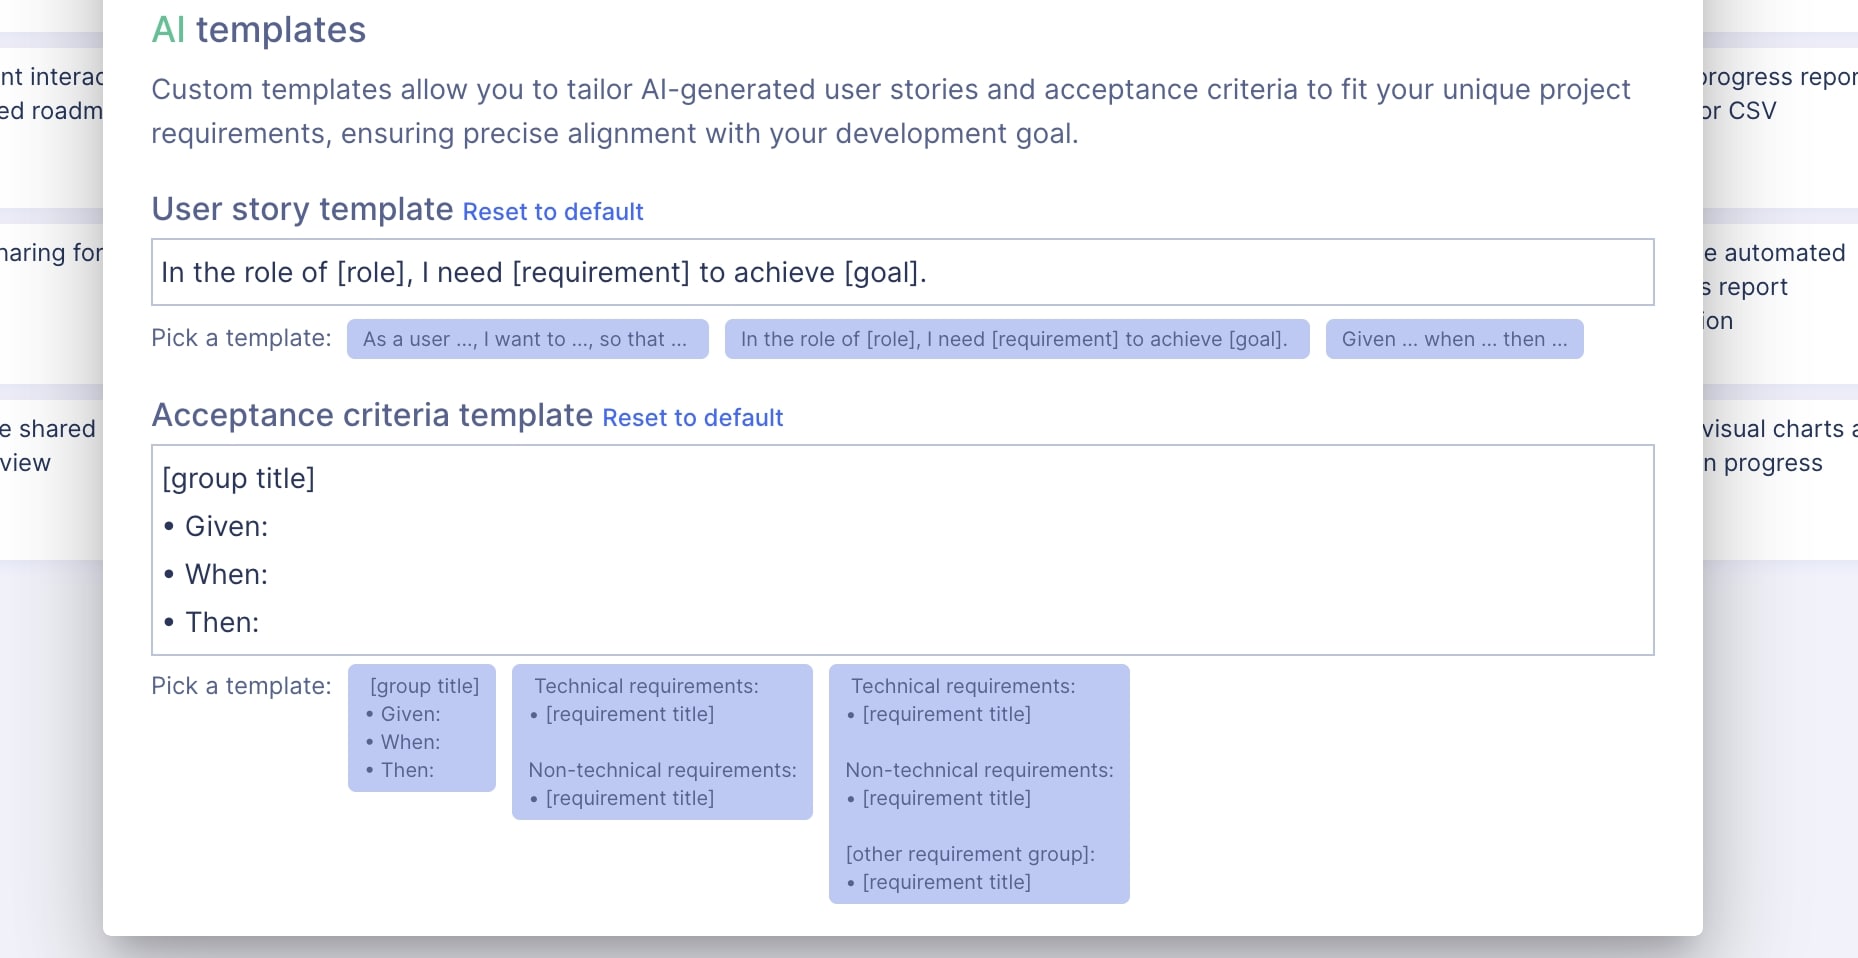Click the 'Given:' bullet line in criteria editor
This screenshot has height=958, width=1858.
pyautogui.click(x=227, y=527)
